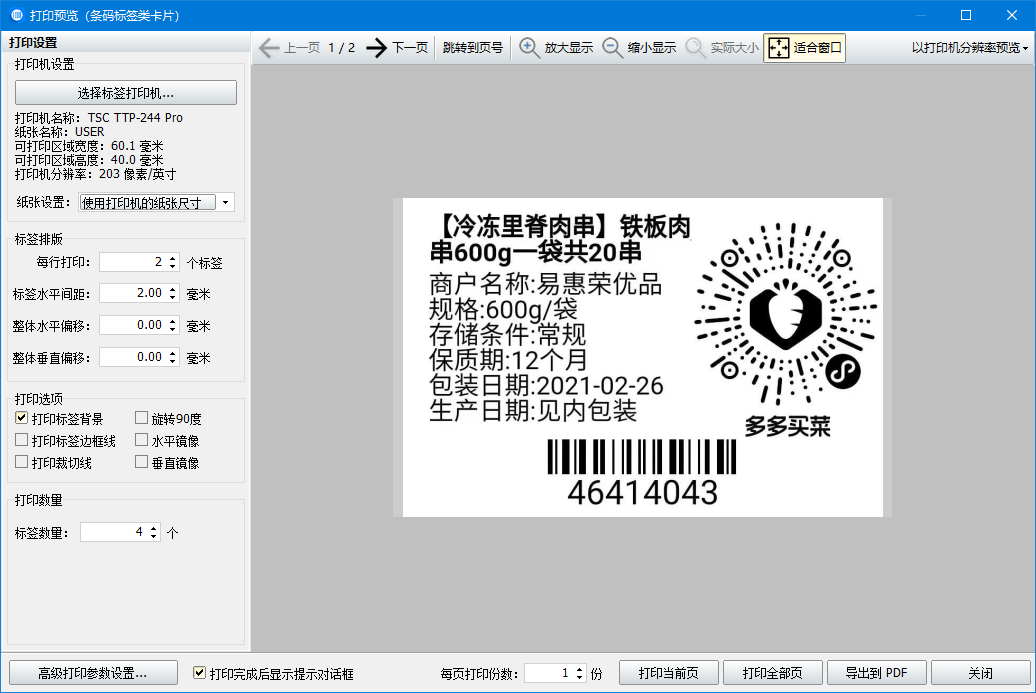
Task: Maximize the 打印预览 window
Action: 966,15
